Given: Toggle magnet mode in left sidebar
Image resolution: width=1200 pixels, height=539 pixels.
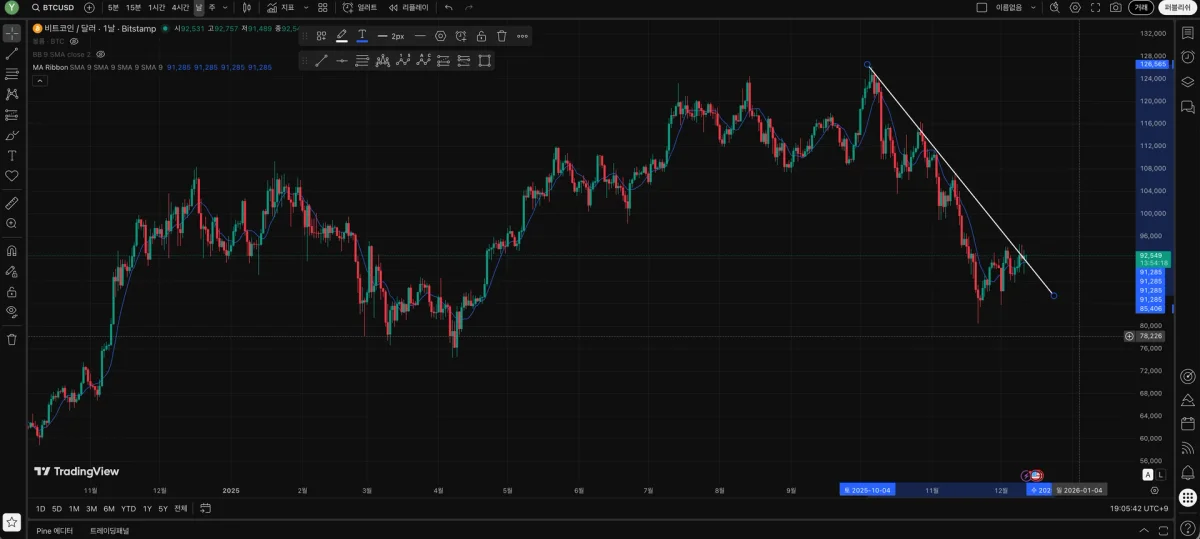Looking at the screenshot, I should (x=12, y=251).
